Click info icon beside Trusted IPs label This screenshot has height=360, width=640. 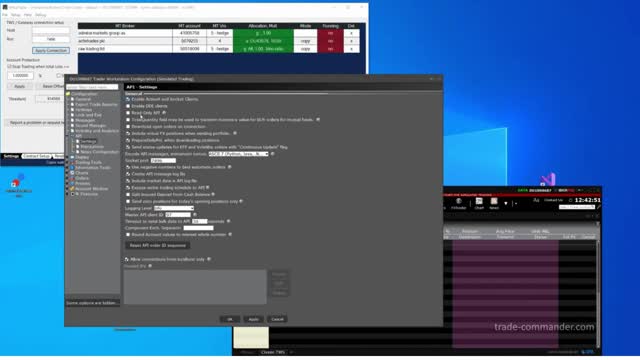click(150, 266)
